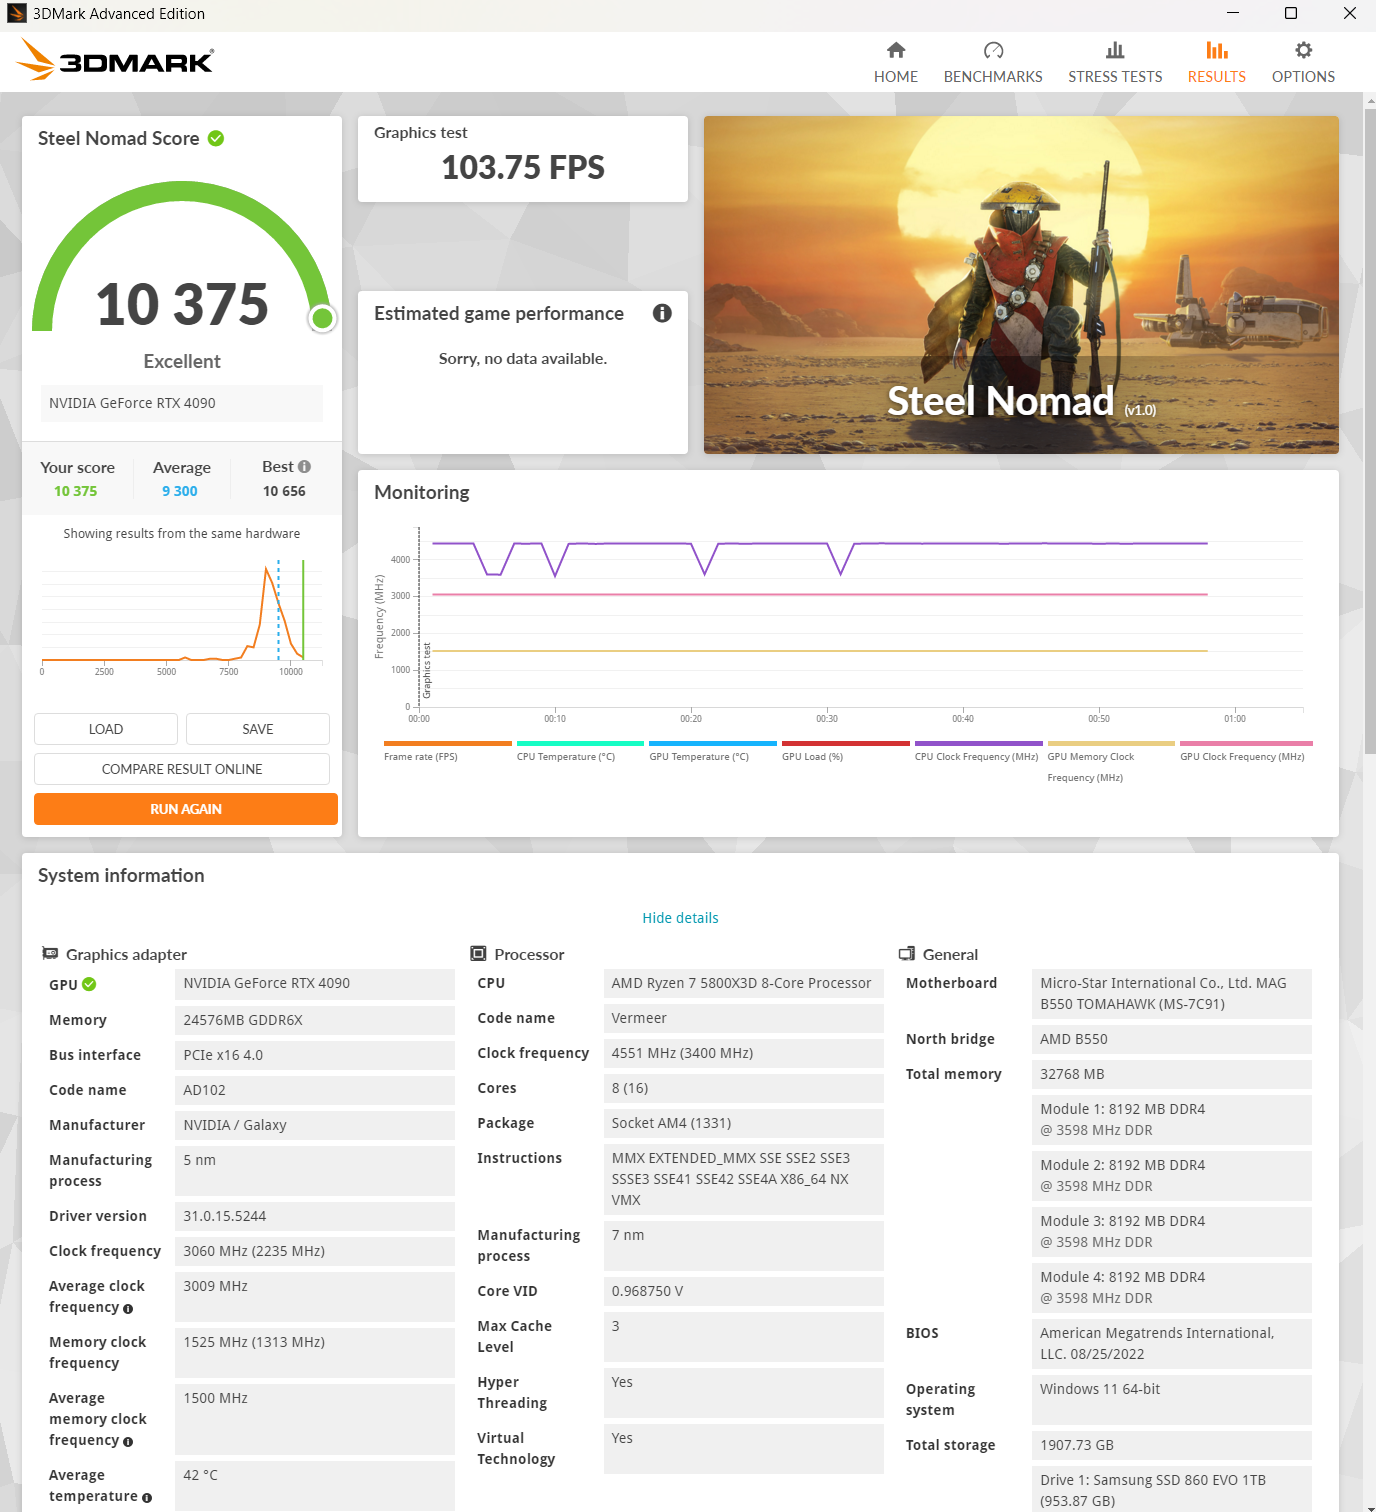Open the Results bar-chart icon
The height and width of the screenshot is (1512, 1376).
point(1217,50)
